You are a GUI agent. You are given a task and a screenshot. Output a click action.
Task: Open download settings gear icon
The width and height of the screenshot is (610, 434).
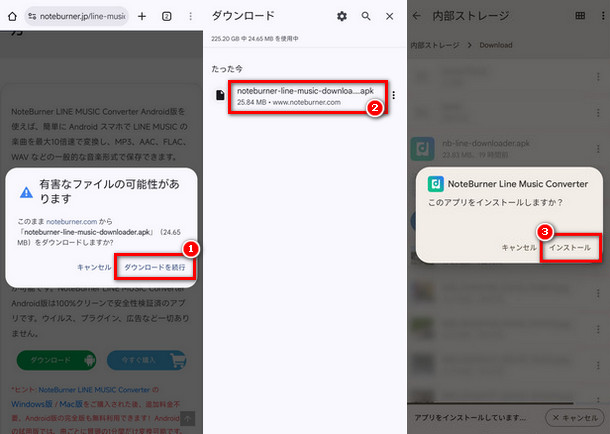pos(342,16)
